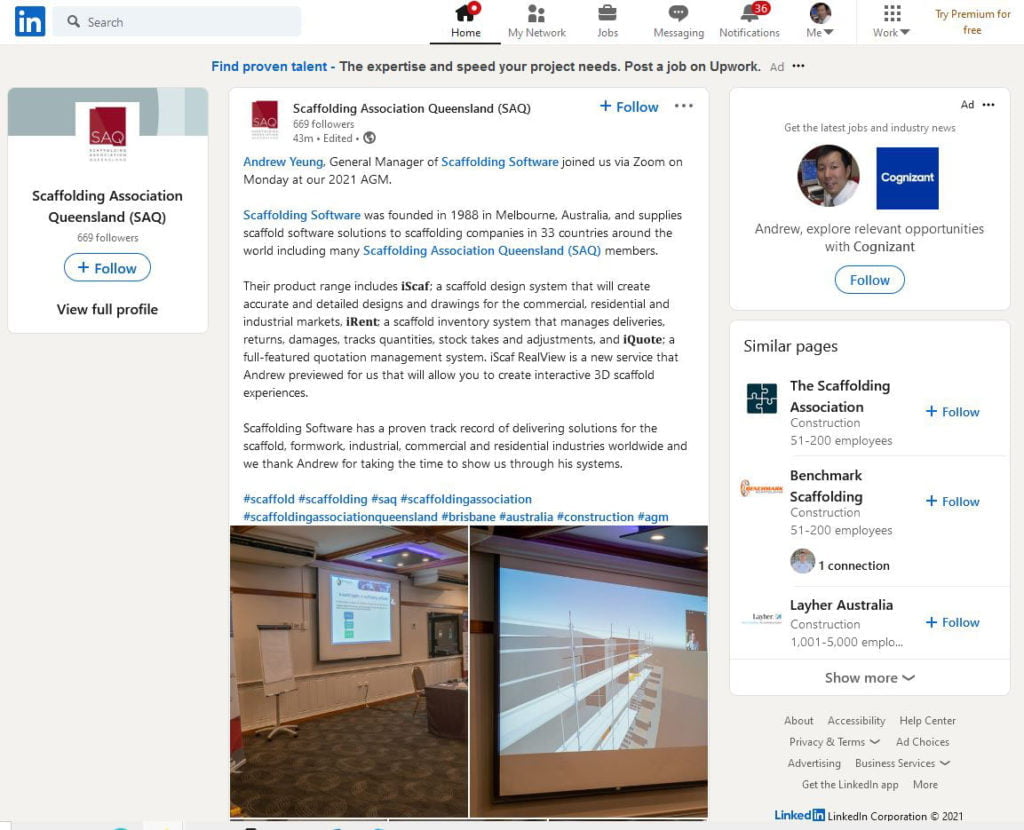Open The Scaffolding Association puzzle logo
Screen dimensions: 1024x830
click(x=761, y=398)
